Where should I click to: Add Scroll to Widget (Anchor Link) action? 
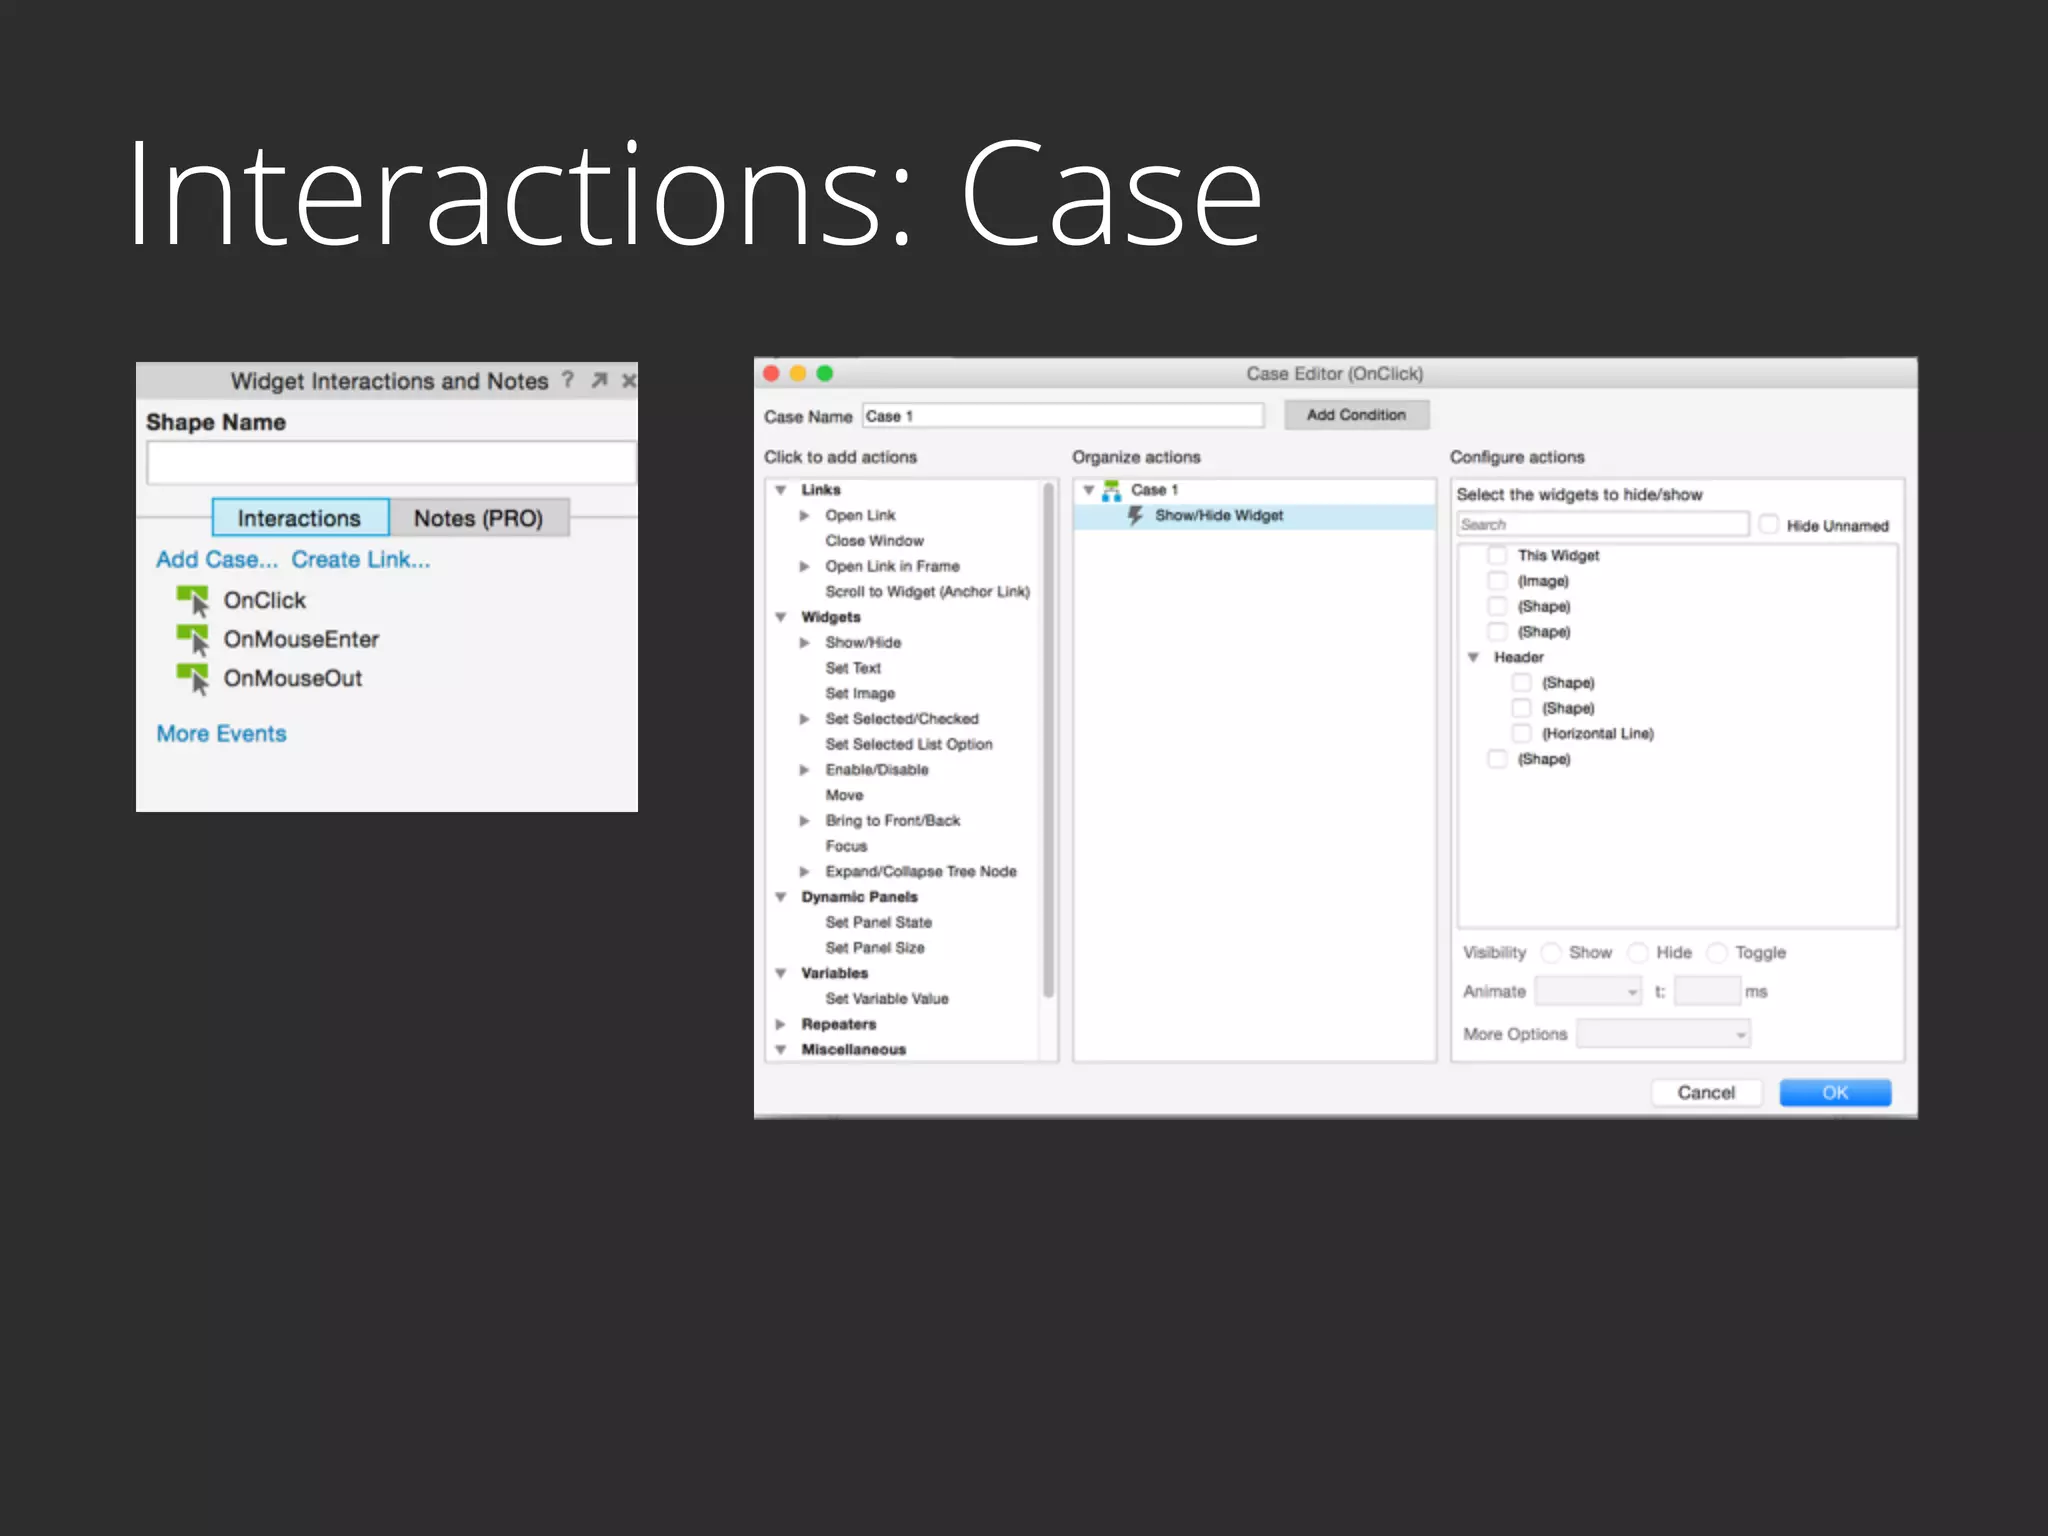[x=927, y=592]
